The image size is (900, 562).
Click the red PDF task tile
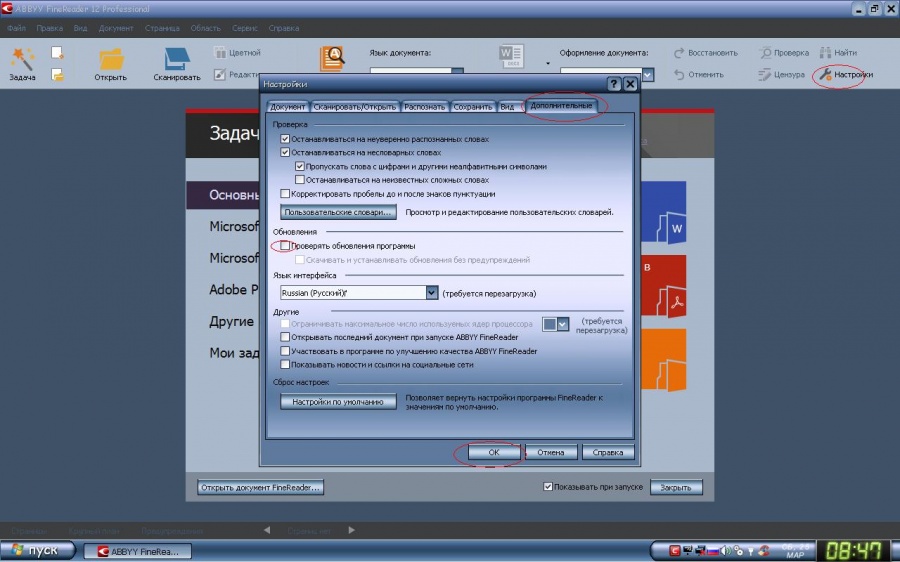(664, 285)
